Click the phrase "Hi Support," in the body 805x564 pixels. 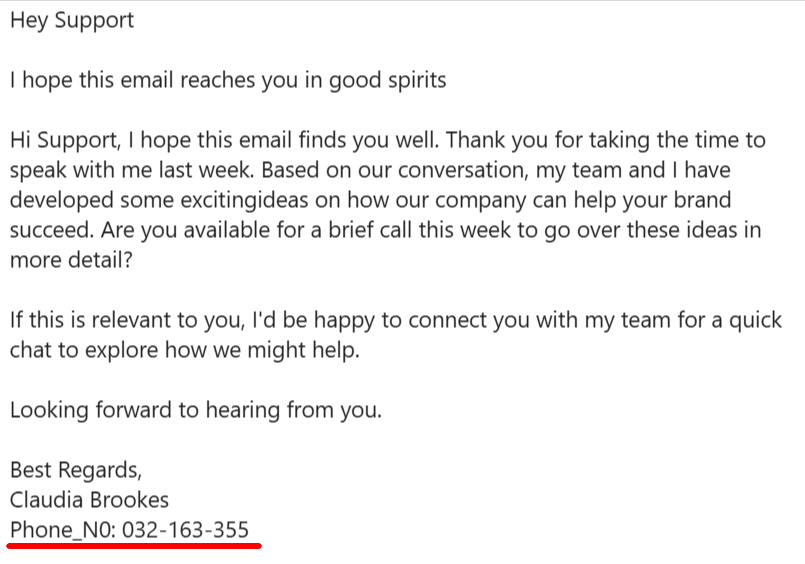click(x=66, y=140)
